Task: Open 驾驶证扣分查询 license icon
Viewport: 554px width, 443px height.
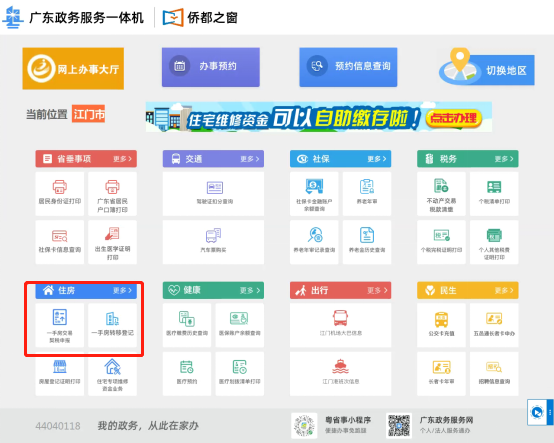Action: click(214, 188)
